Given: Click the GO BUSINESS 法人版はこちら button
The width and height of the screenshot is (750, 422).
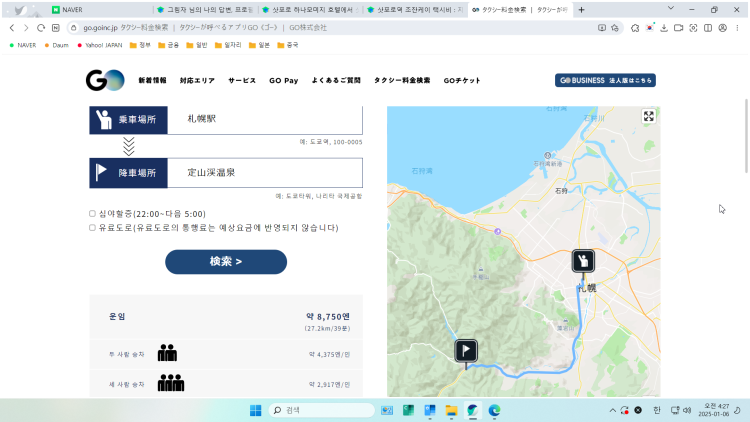Looking at the screenshot, I should pyautogui.click(x=605, y=80).
